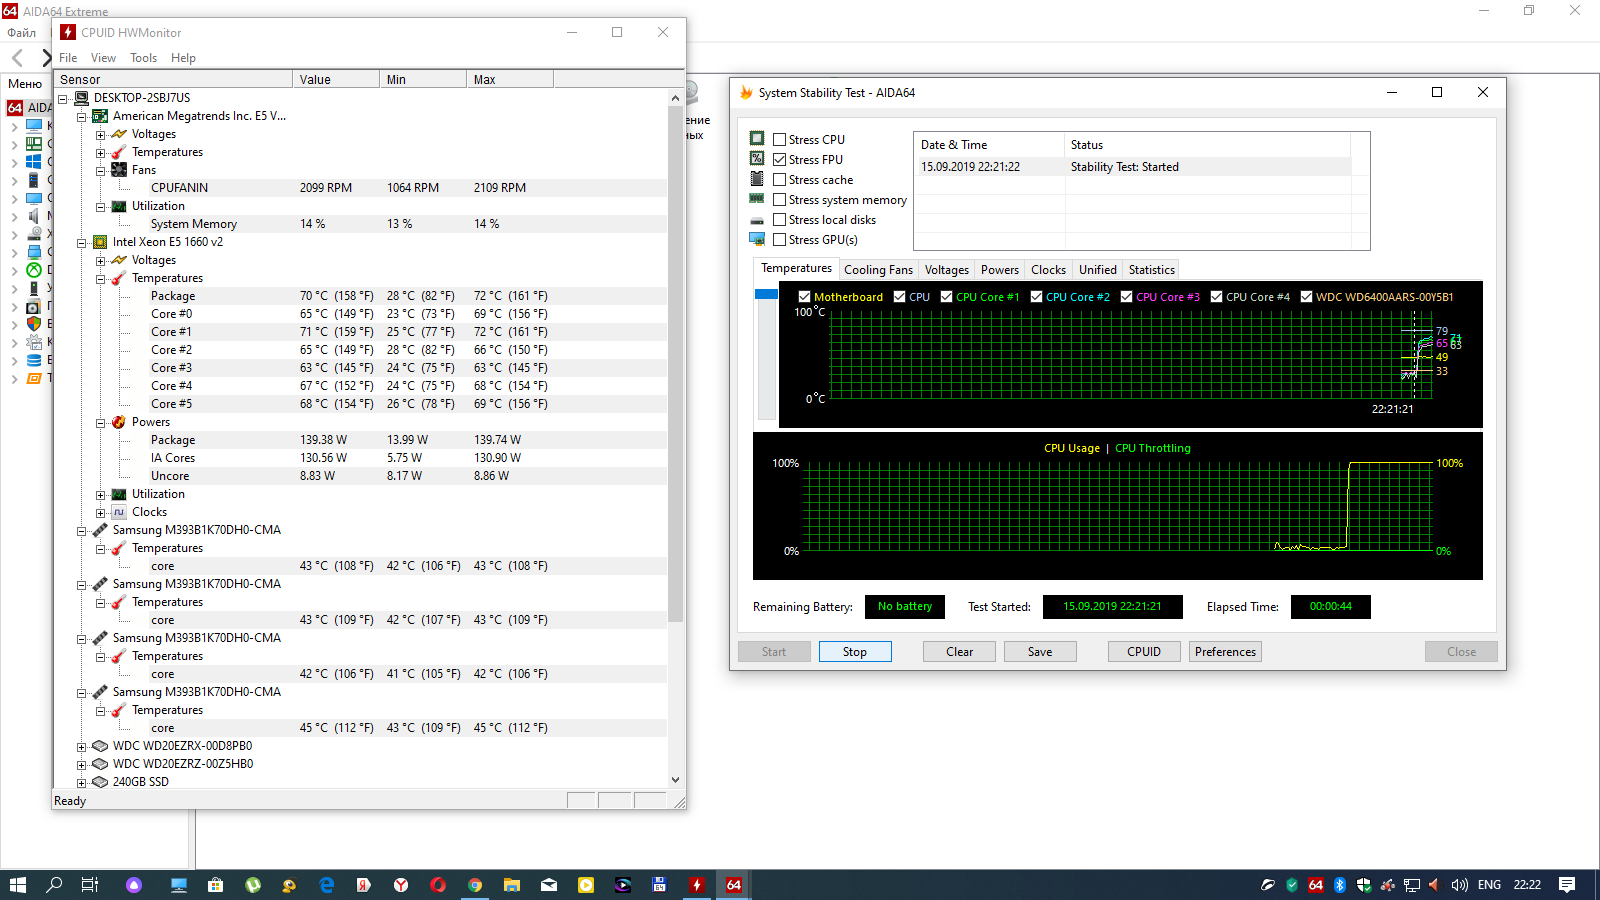Enable the Stress system memory checkbox

coord(780,200)
